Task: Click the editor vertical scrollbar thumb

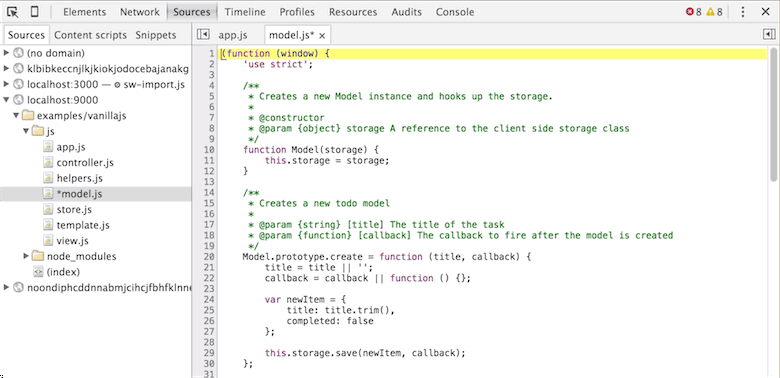Action: [774, 114]
